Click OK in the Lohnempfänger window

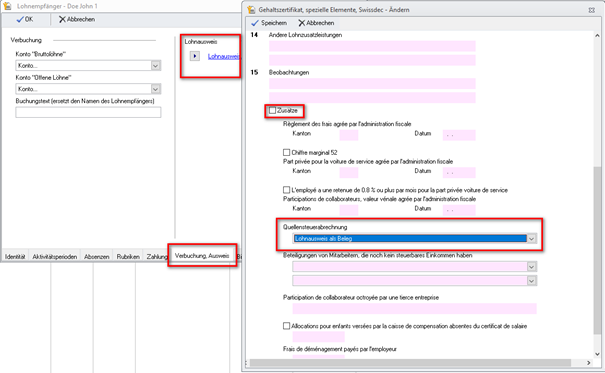25,19
